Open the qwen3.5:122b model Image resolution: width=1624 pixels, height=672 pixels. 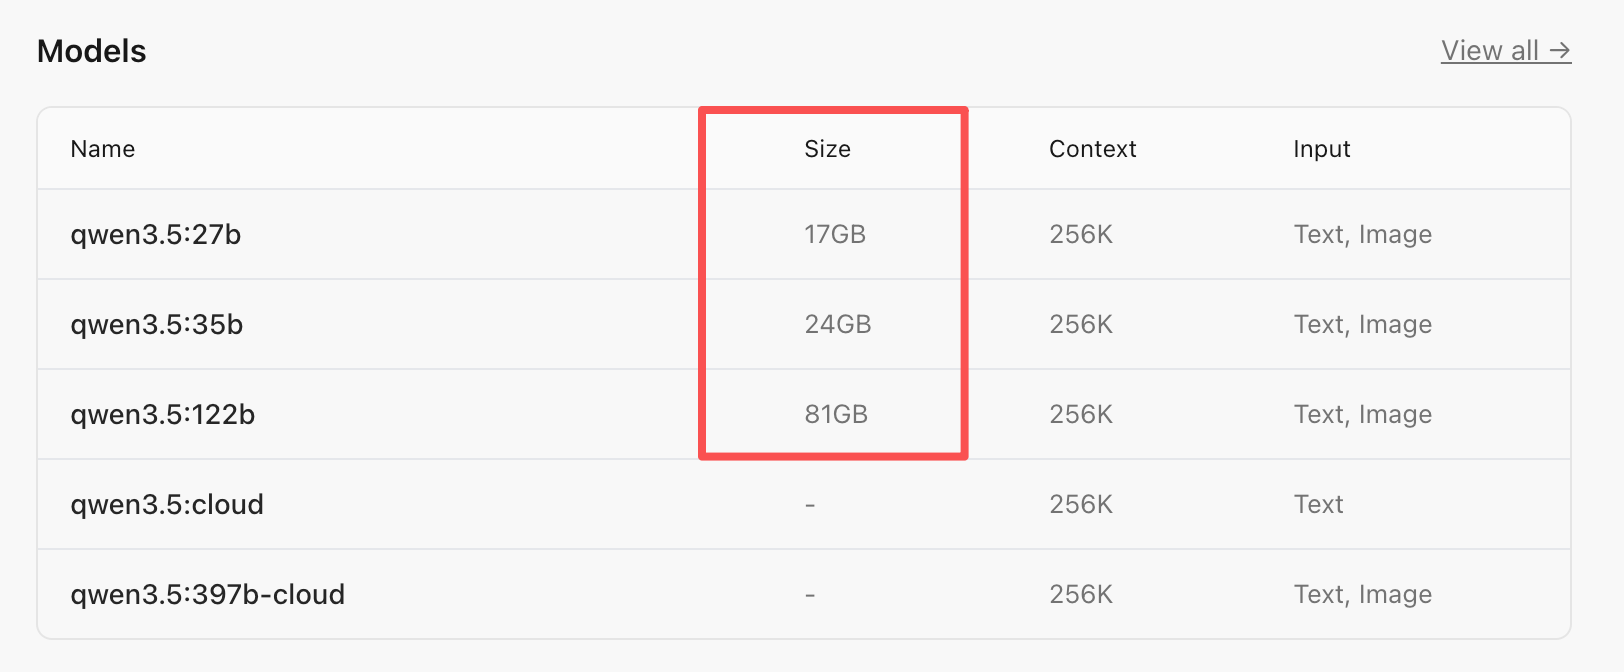(x=163, y=415)
